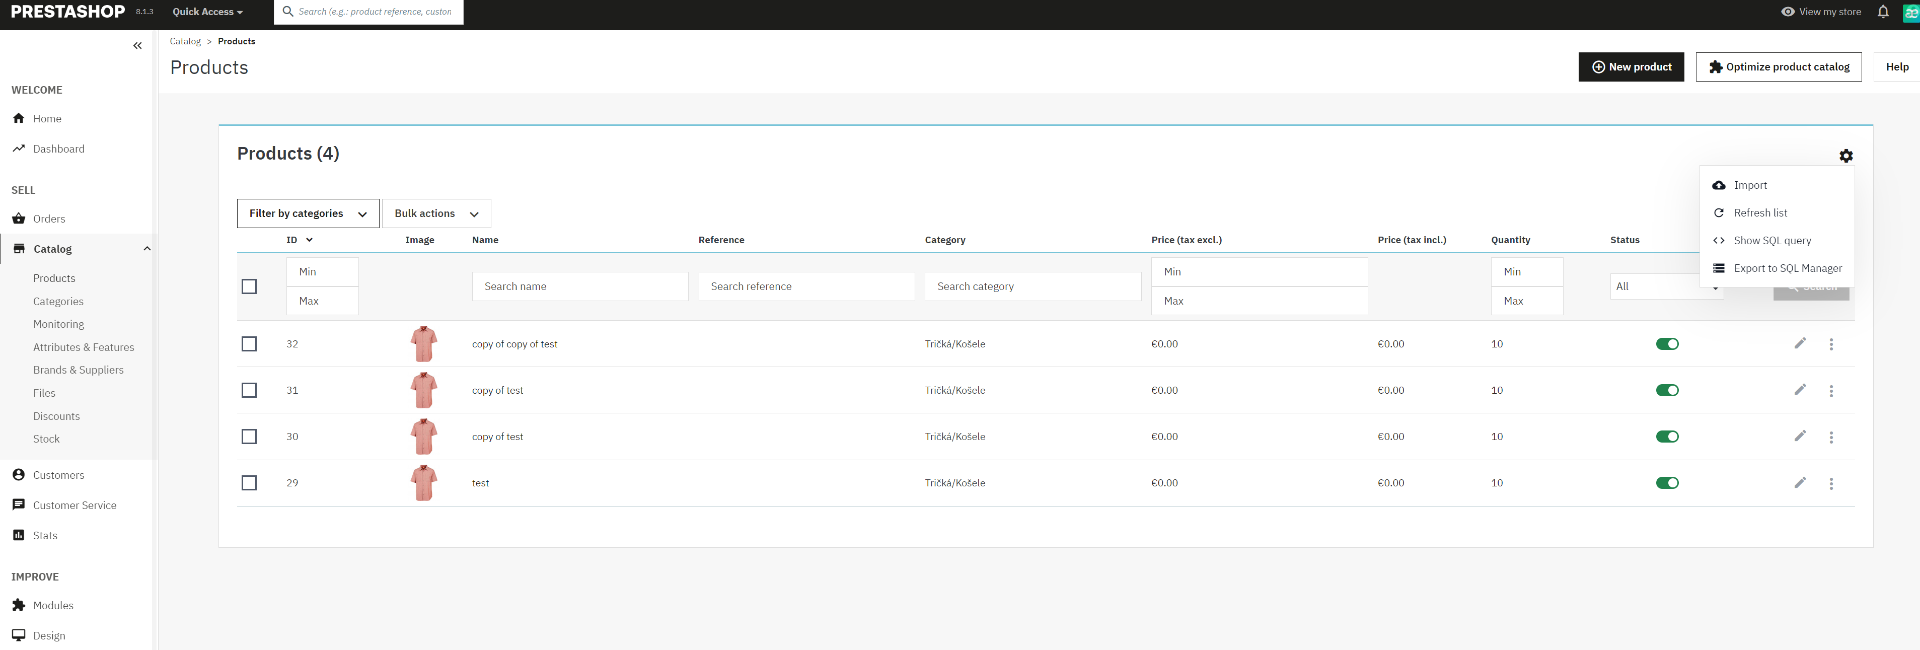This screenshot has width=1920, height=650.
Task: Open Quick Access dropdown
Action: click(x=207, y=12)
